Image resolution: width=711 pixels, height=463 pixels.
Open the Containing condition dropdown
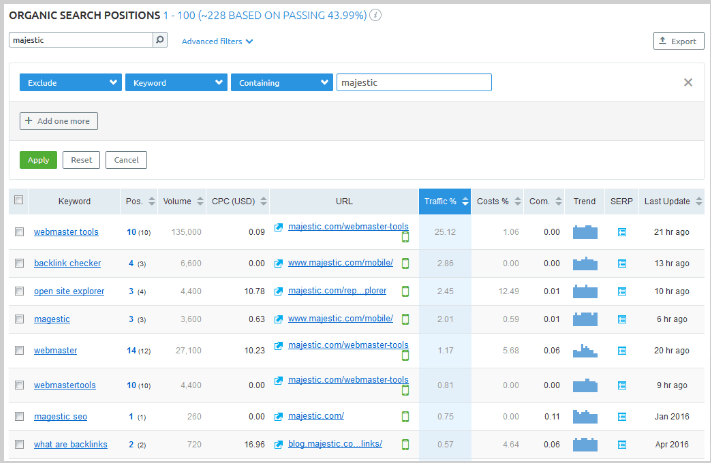(282, 83)
